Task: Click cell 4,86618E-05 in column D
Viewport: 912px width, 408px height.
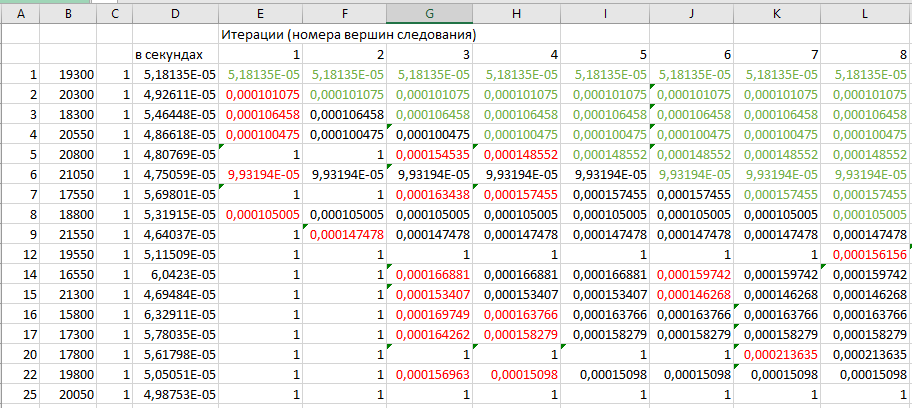Action: coord(176,134)
